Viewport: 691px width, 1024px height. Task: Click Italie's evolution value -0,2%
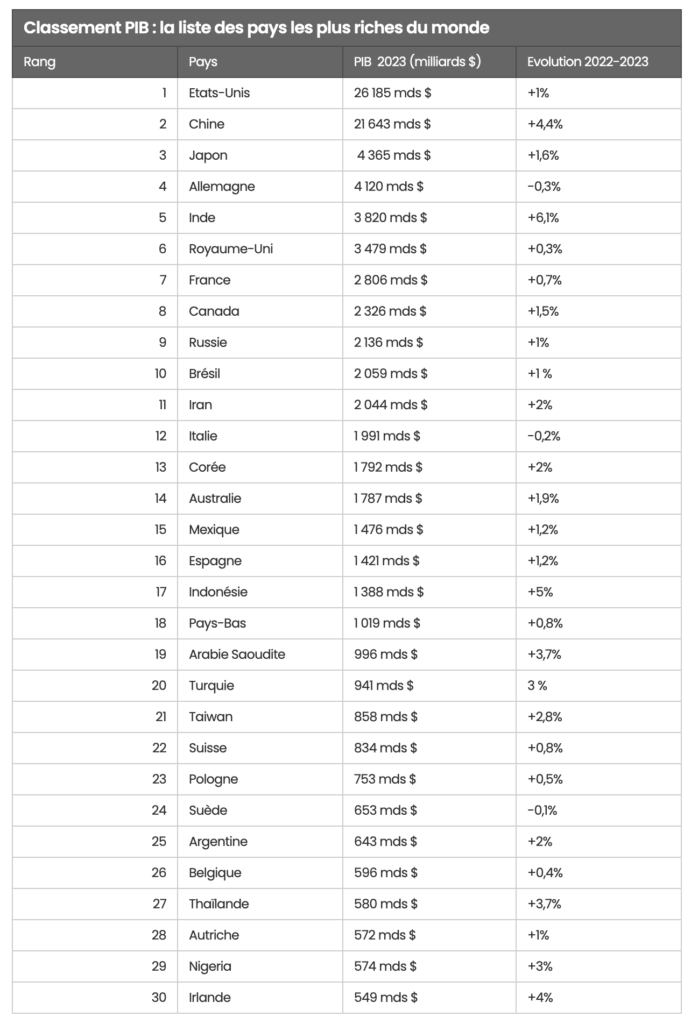pyautogui.click(x=545, y=436)
